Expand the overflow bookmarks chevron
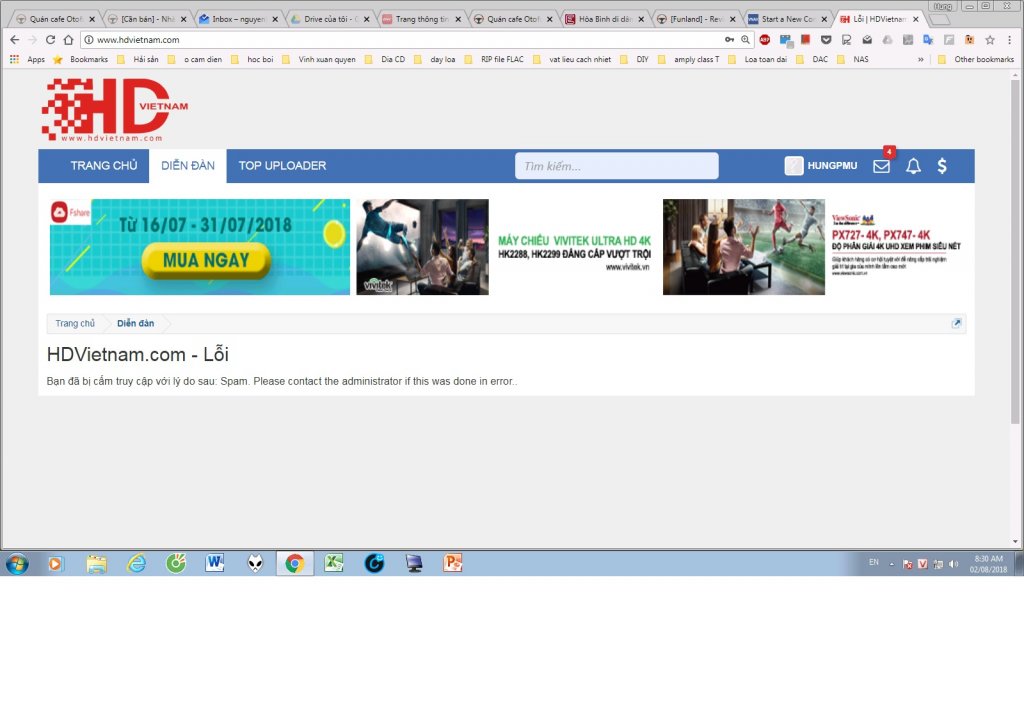Viewport: 1024px width, 726px height. (x=921, y=59)
